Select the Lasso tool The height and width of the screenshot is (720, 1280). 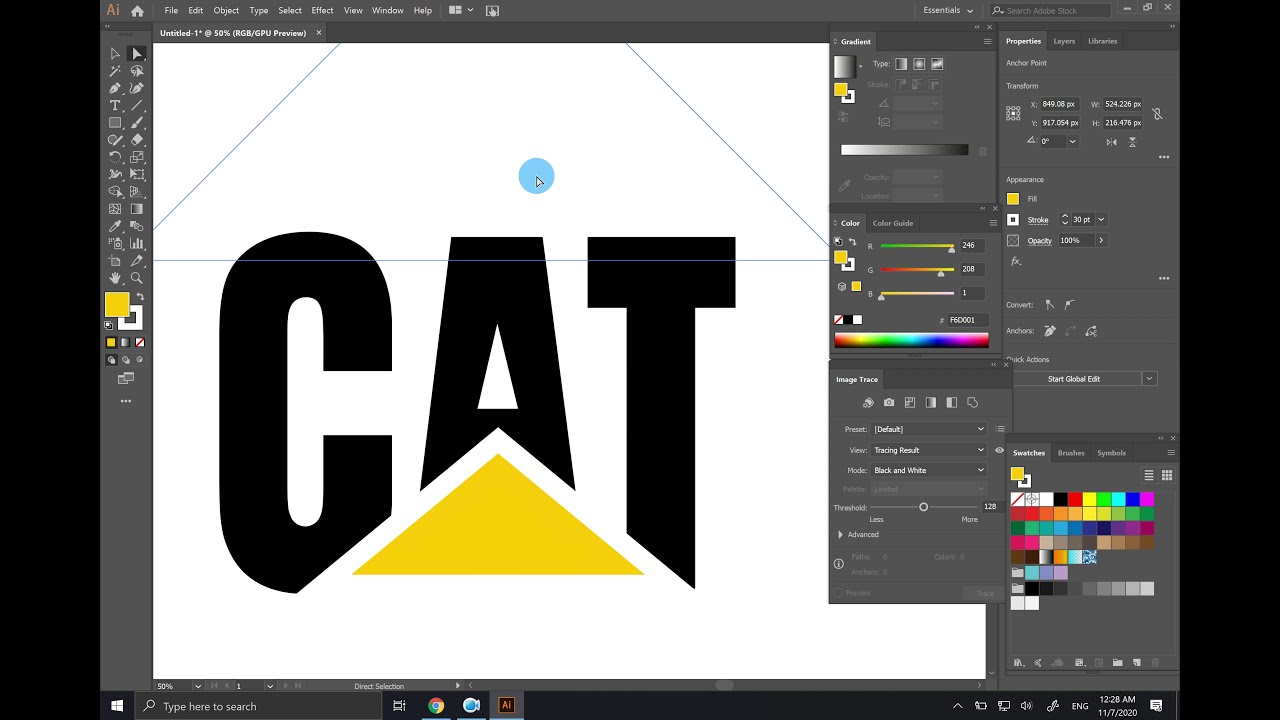137,71
